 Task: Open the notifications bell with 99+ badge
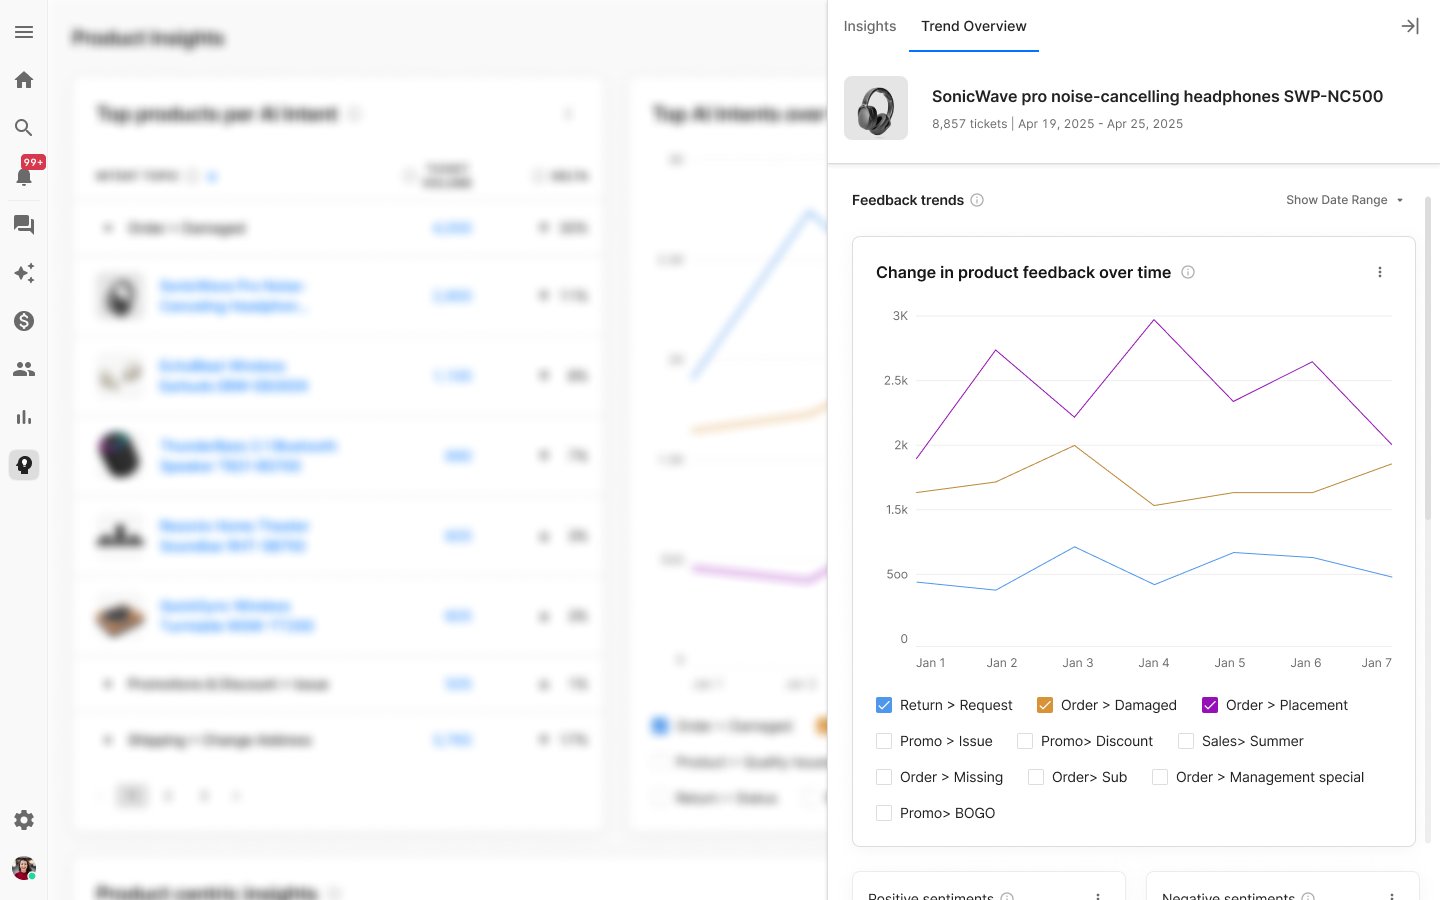24,176
